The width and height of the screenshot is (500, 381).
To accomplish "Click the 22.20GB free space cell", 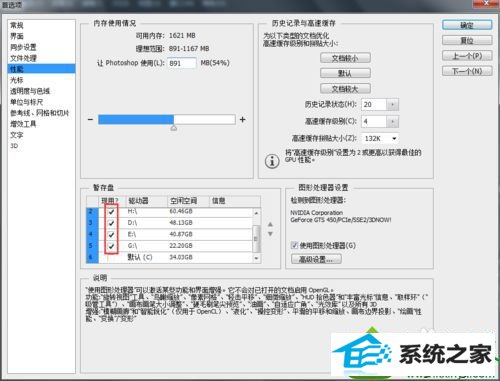I will 181,246.
